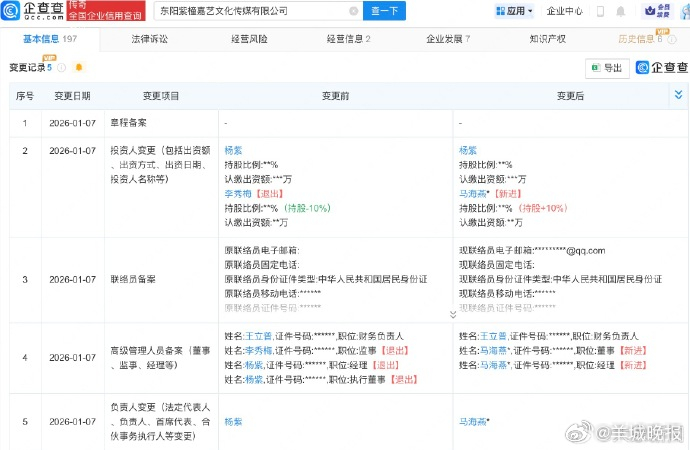Switch to the 经营风险 tab
Viewport: 690px width, 450px height.
pos(249,39)
